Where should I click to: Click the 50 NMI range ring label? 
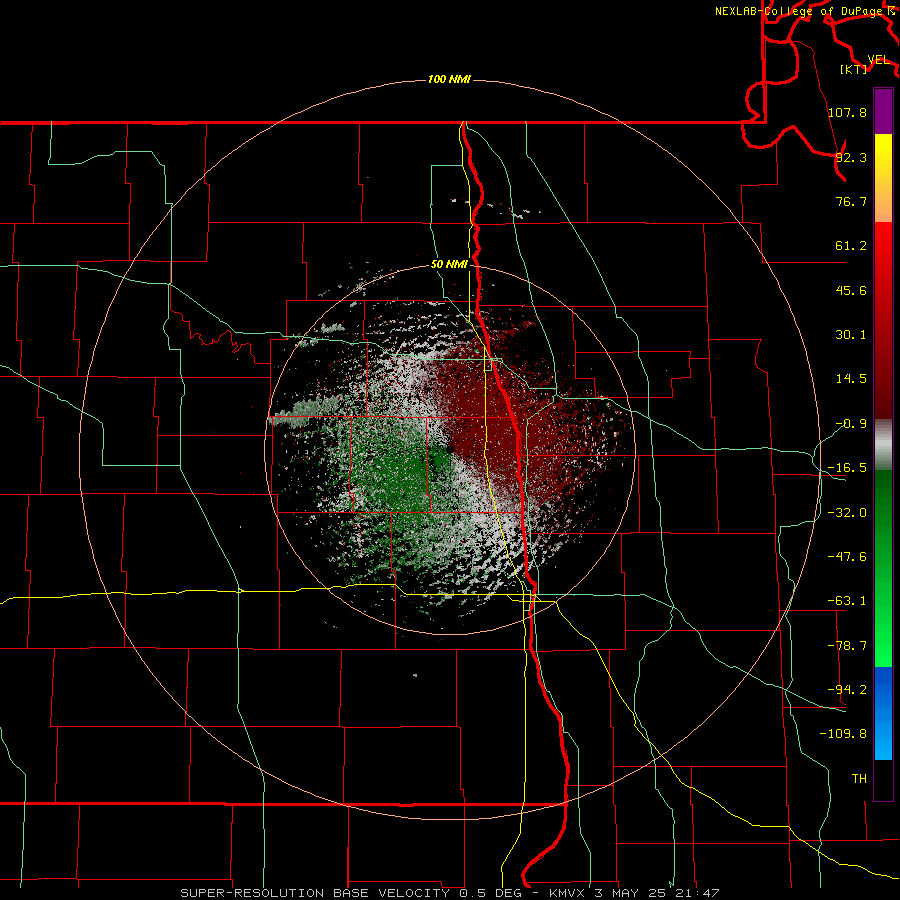(449, 265)
